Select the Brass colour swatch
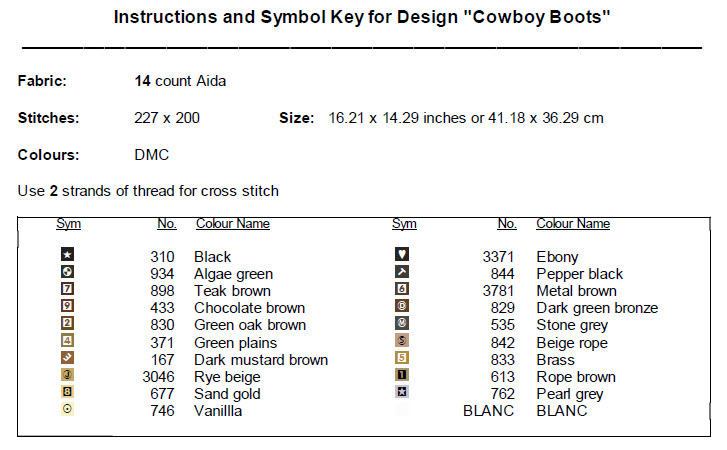 [403, 359]
